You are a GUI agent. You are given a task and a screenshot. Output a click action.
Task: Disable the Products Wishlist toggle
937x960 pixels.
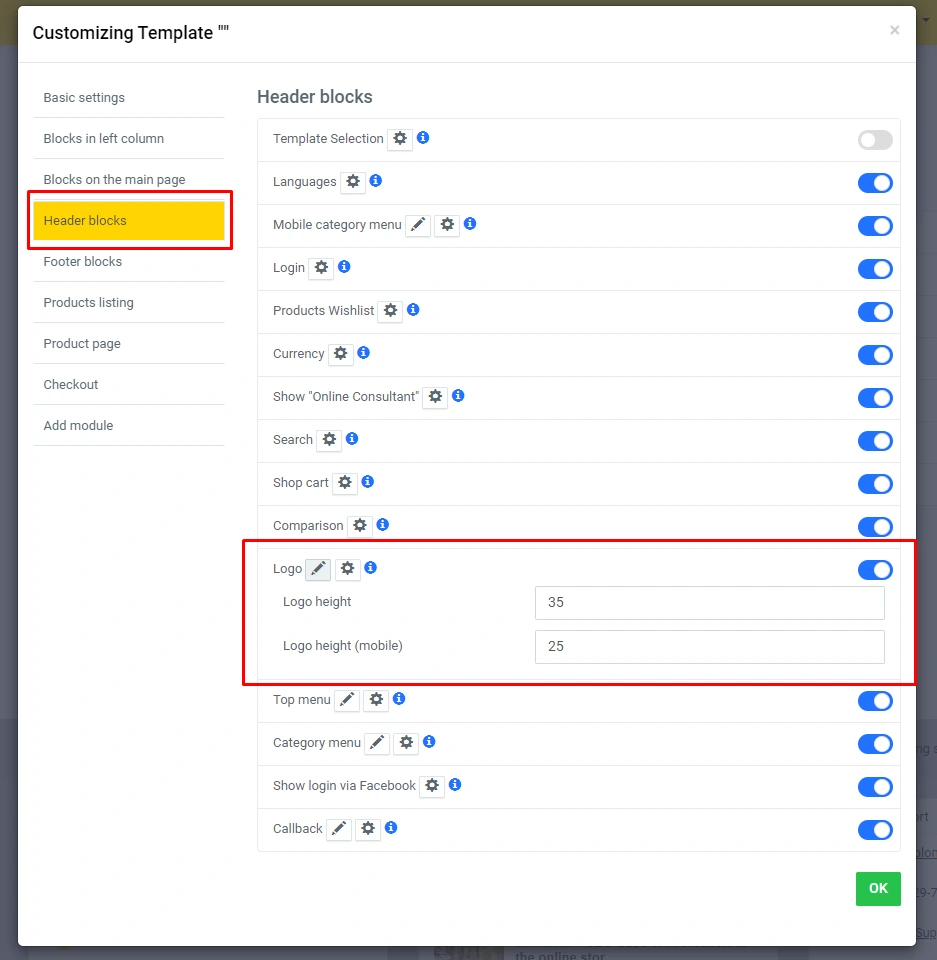(875, 312)
